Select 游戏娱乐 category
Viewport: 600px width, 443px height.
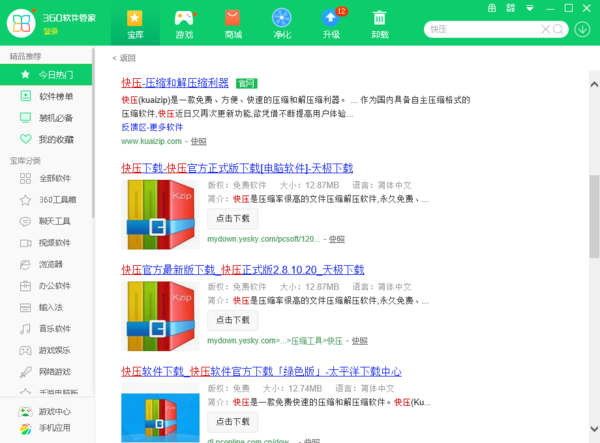pos(46,350)
